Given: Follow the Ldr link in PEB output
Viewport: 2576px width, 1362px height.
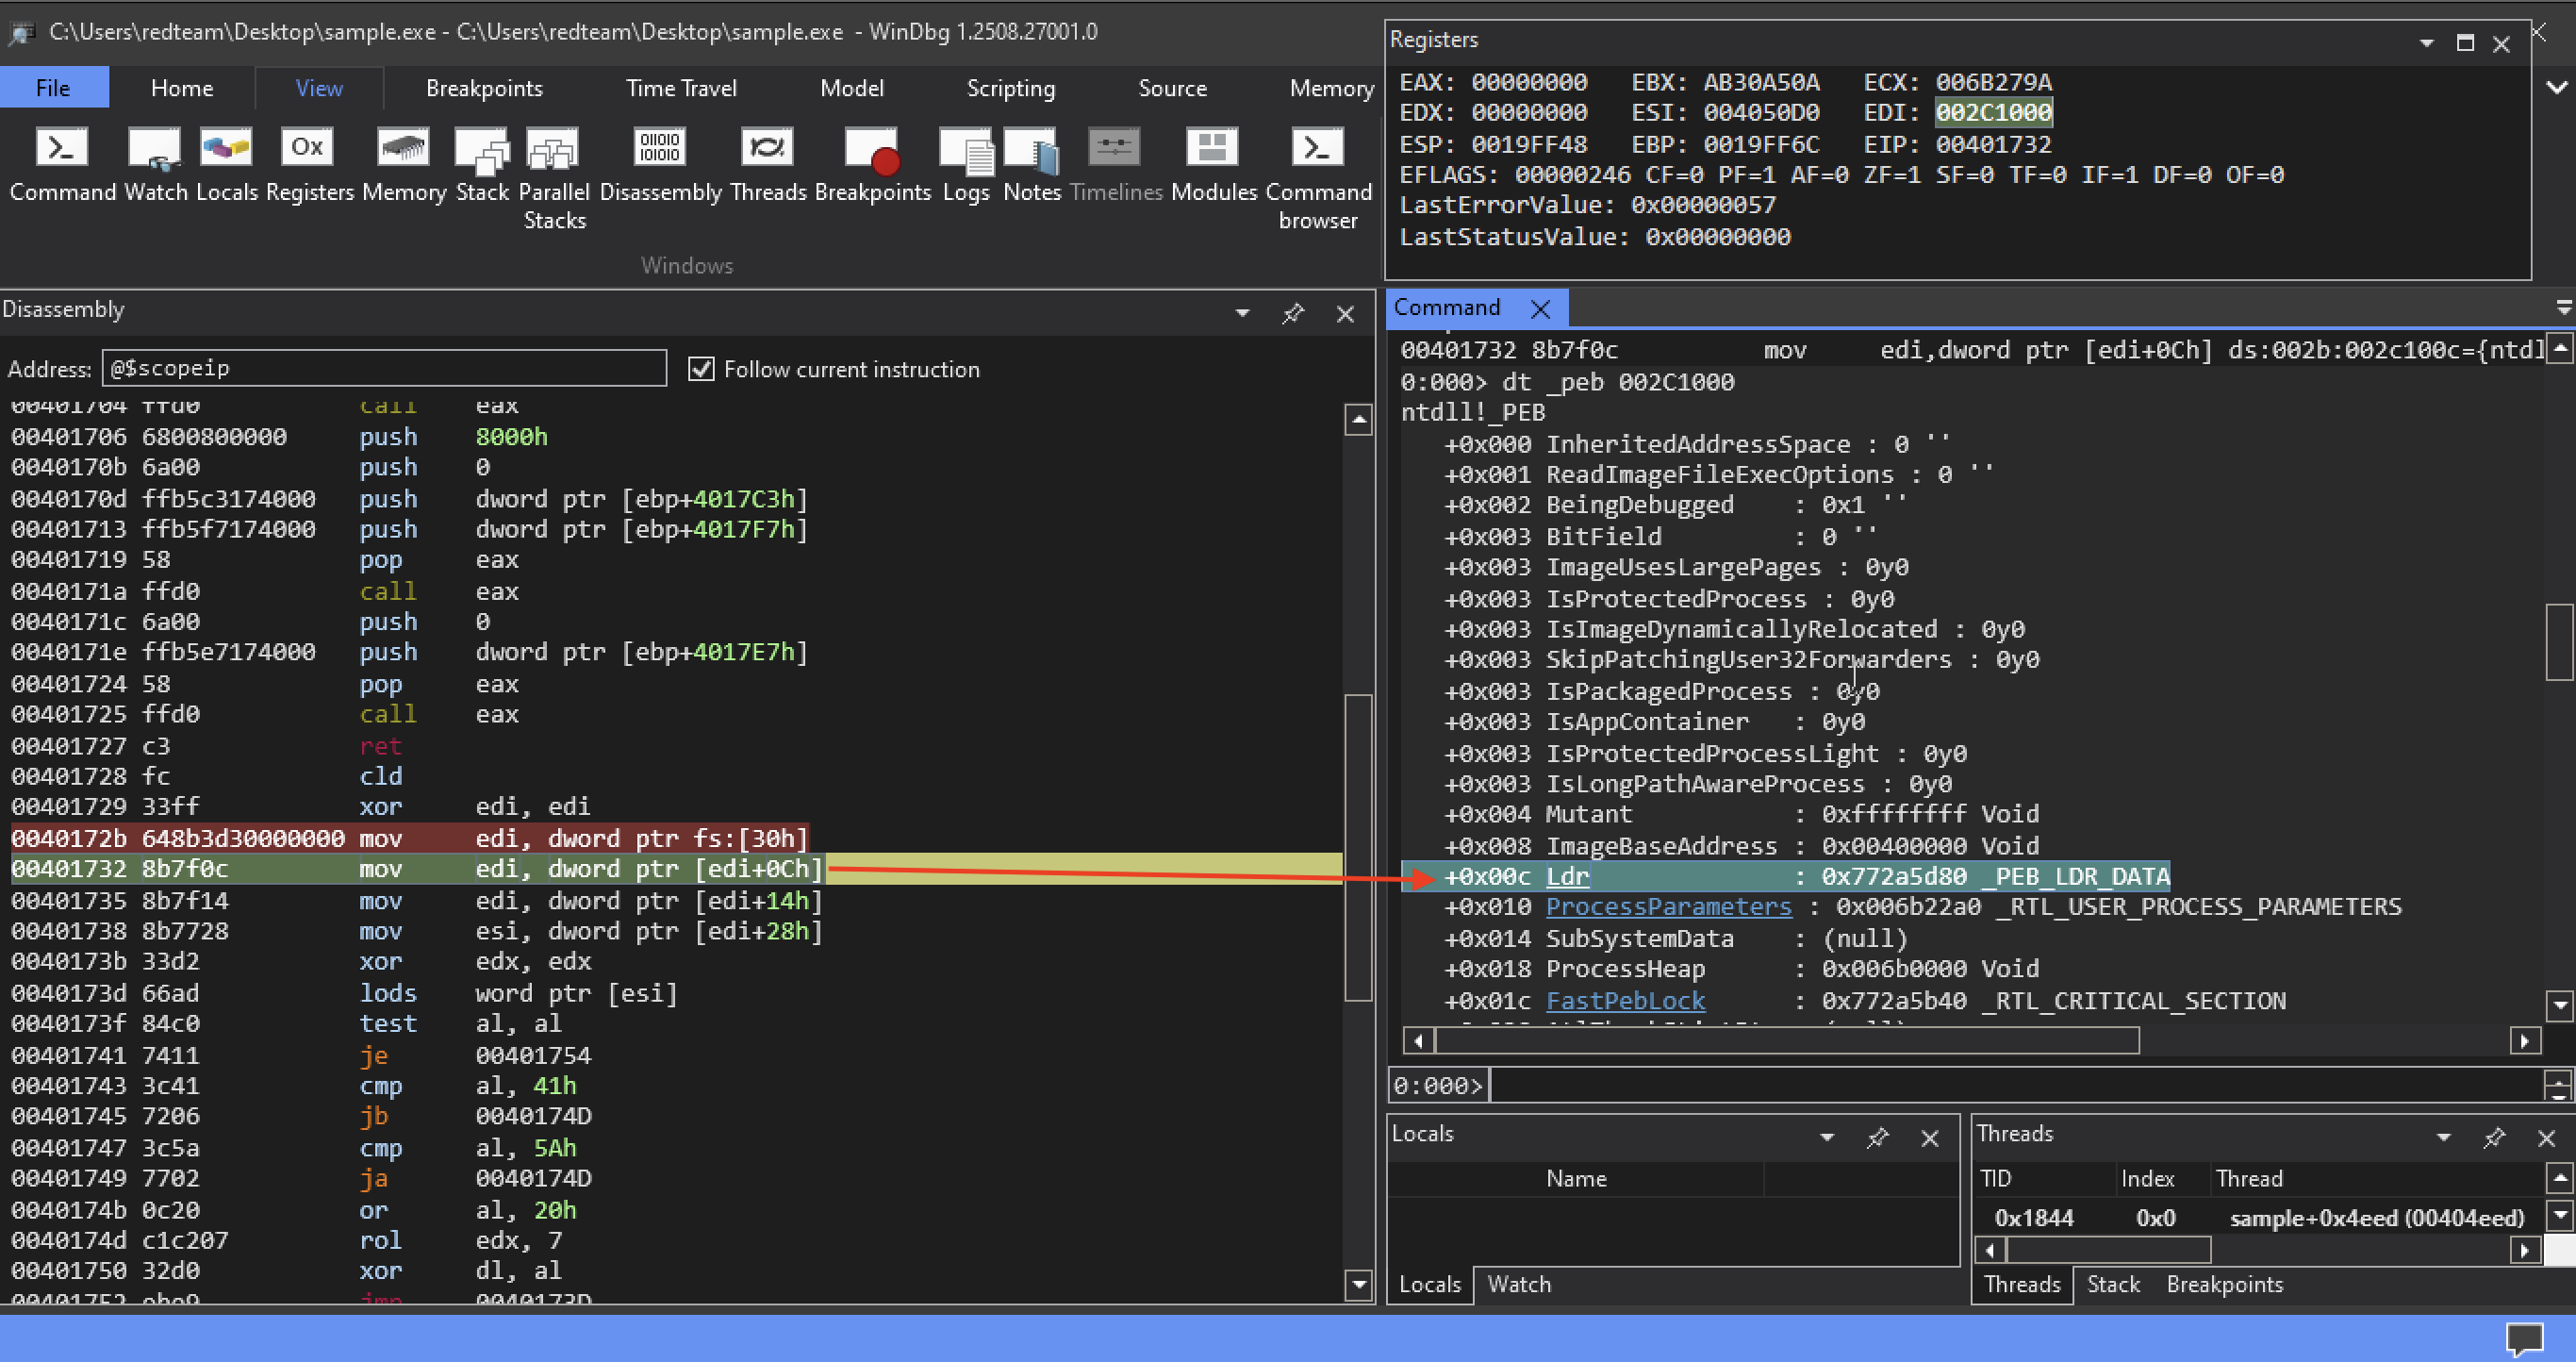Looking at the screenshot, I should (x=1567, y=877).
